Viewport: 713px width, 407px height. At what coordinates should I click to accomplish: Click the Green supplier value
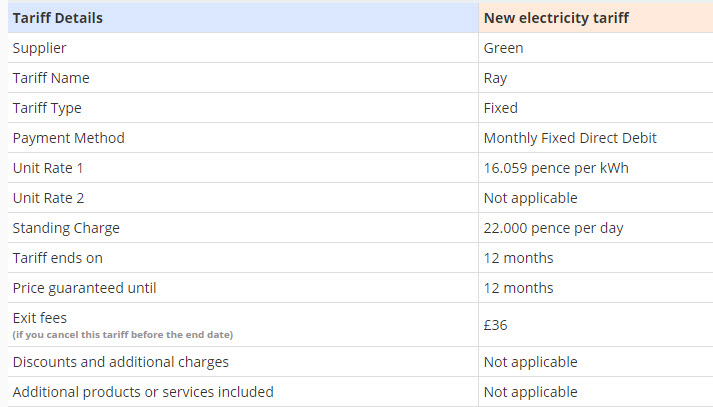point(503,48)
